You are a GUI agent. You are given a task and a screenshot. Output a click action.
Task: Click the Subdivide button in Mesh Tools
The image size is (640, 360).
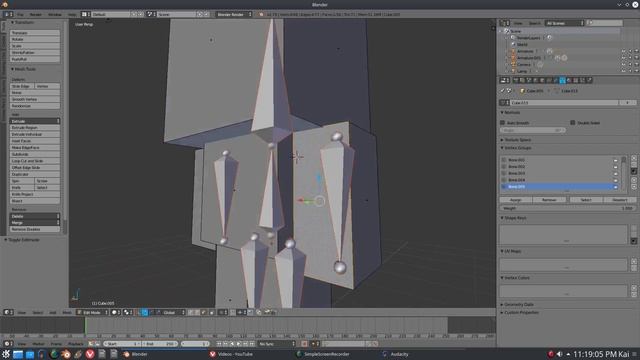pos(35,154)
